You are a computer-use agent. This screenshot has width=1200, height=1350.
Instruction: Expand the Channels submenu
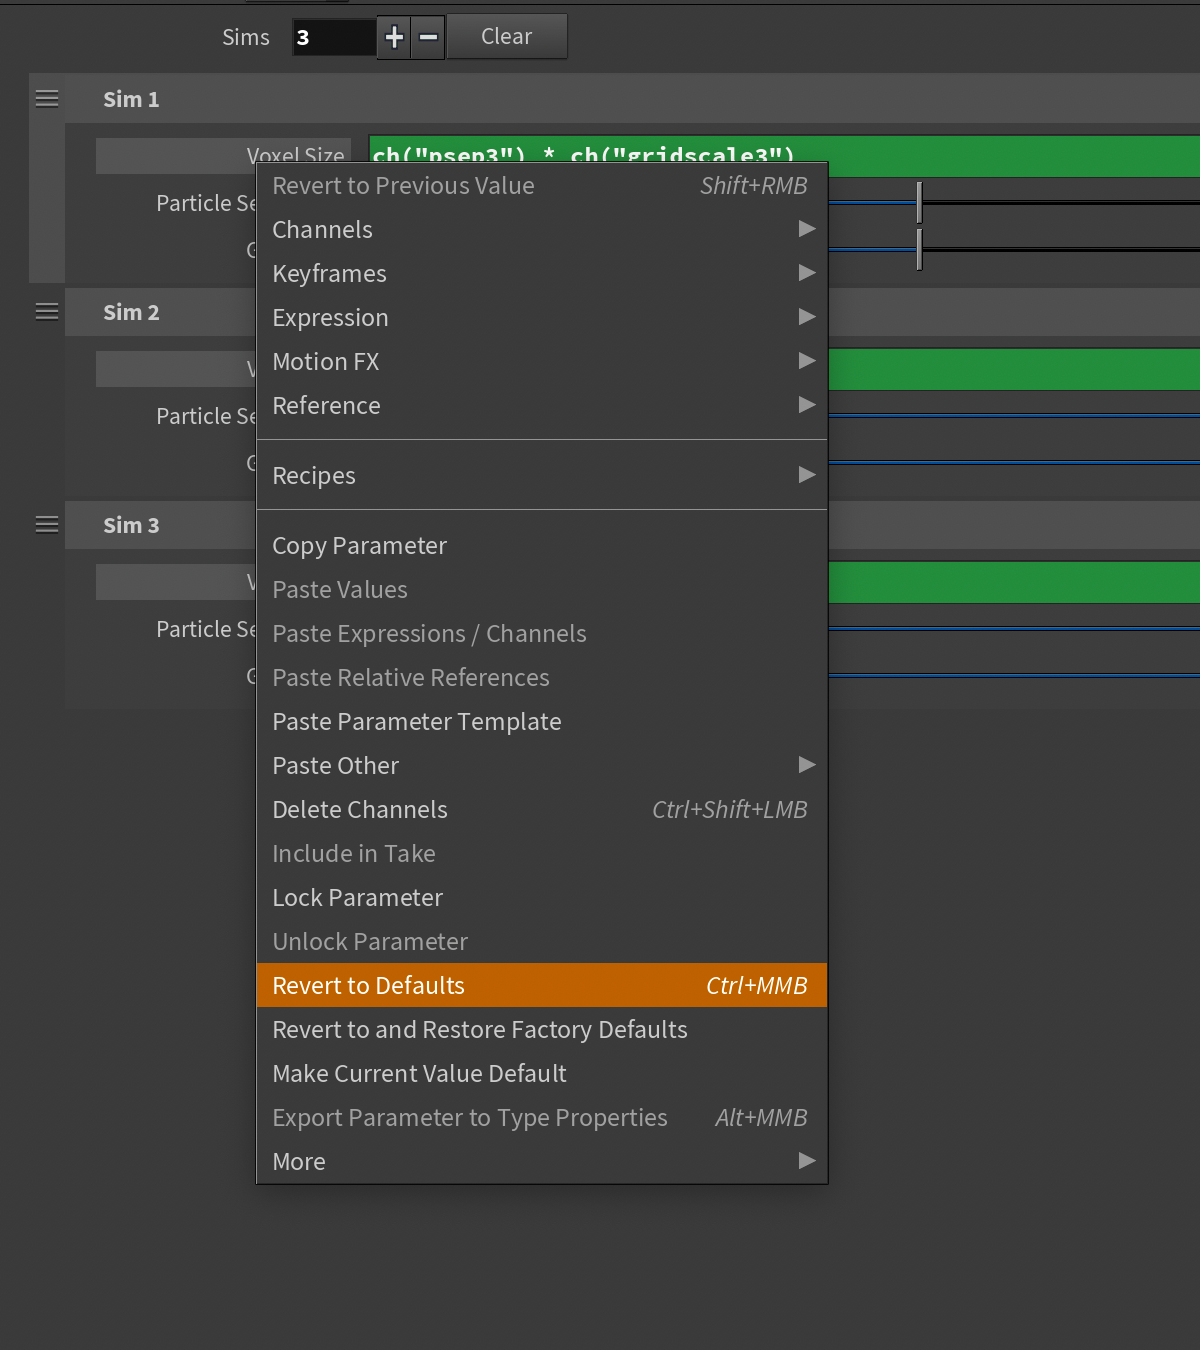point(541,230)
